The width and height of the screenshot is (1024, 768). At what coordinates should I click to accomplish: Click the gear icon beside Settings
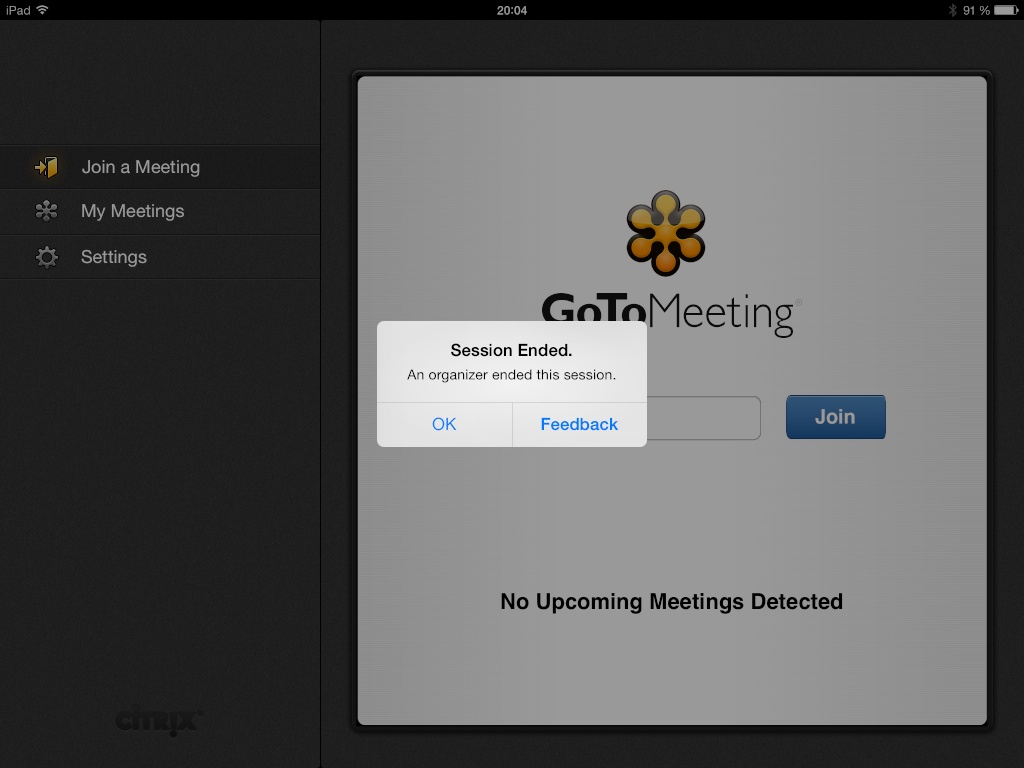click(46, 257)
